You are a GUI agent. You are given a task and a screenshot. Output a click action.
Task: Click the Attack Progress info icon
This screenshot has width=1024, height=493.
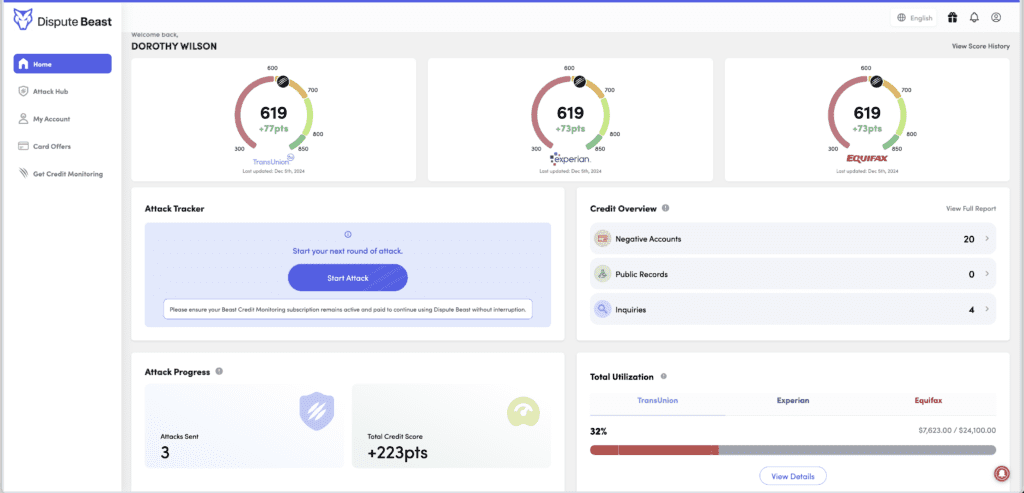219,372
